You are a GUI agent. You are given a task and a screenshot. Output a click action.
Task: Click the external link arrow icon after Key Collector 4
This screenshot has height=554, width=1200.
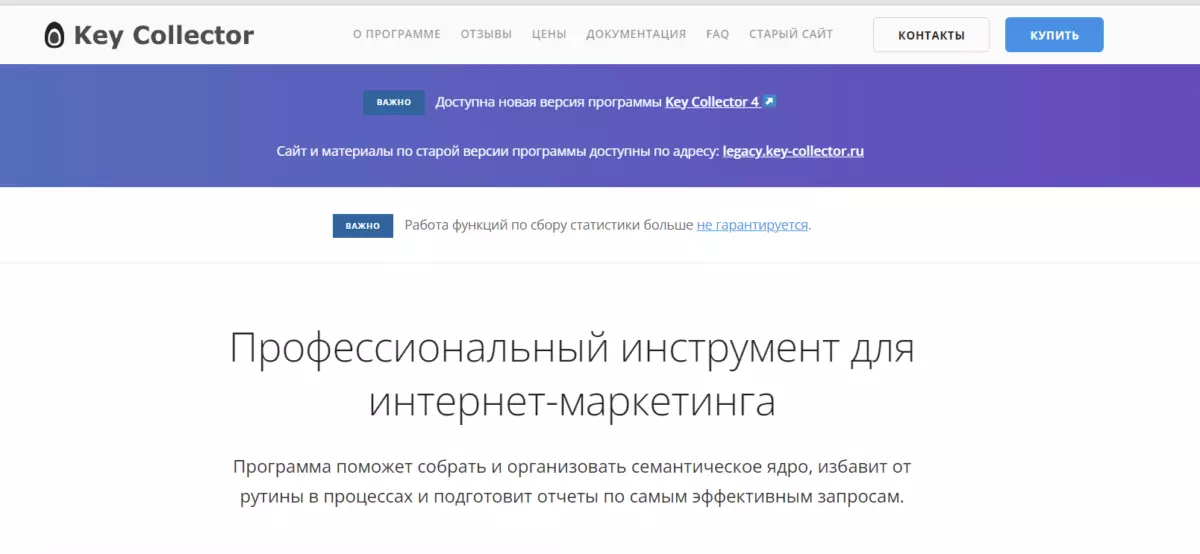tap(769, 101)
